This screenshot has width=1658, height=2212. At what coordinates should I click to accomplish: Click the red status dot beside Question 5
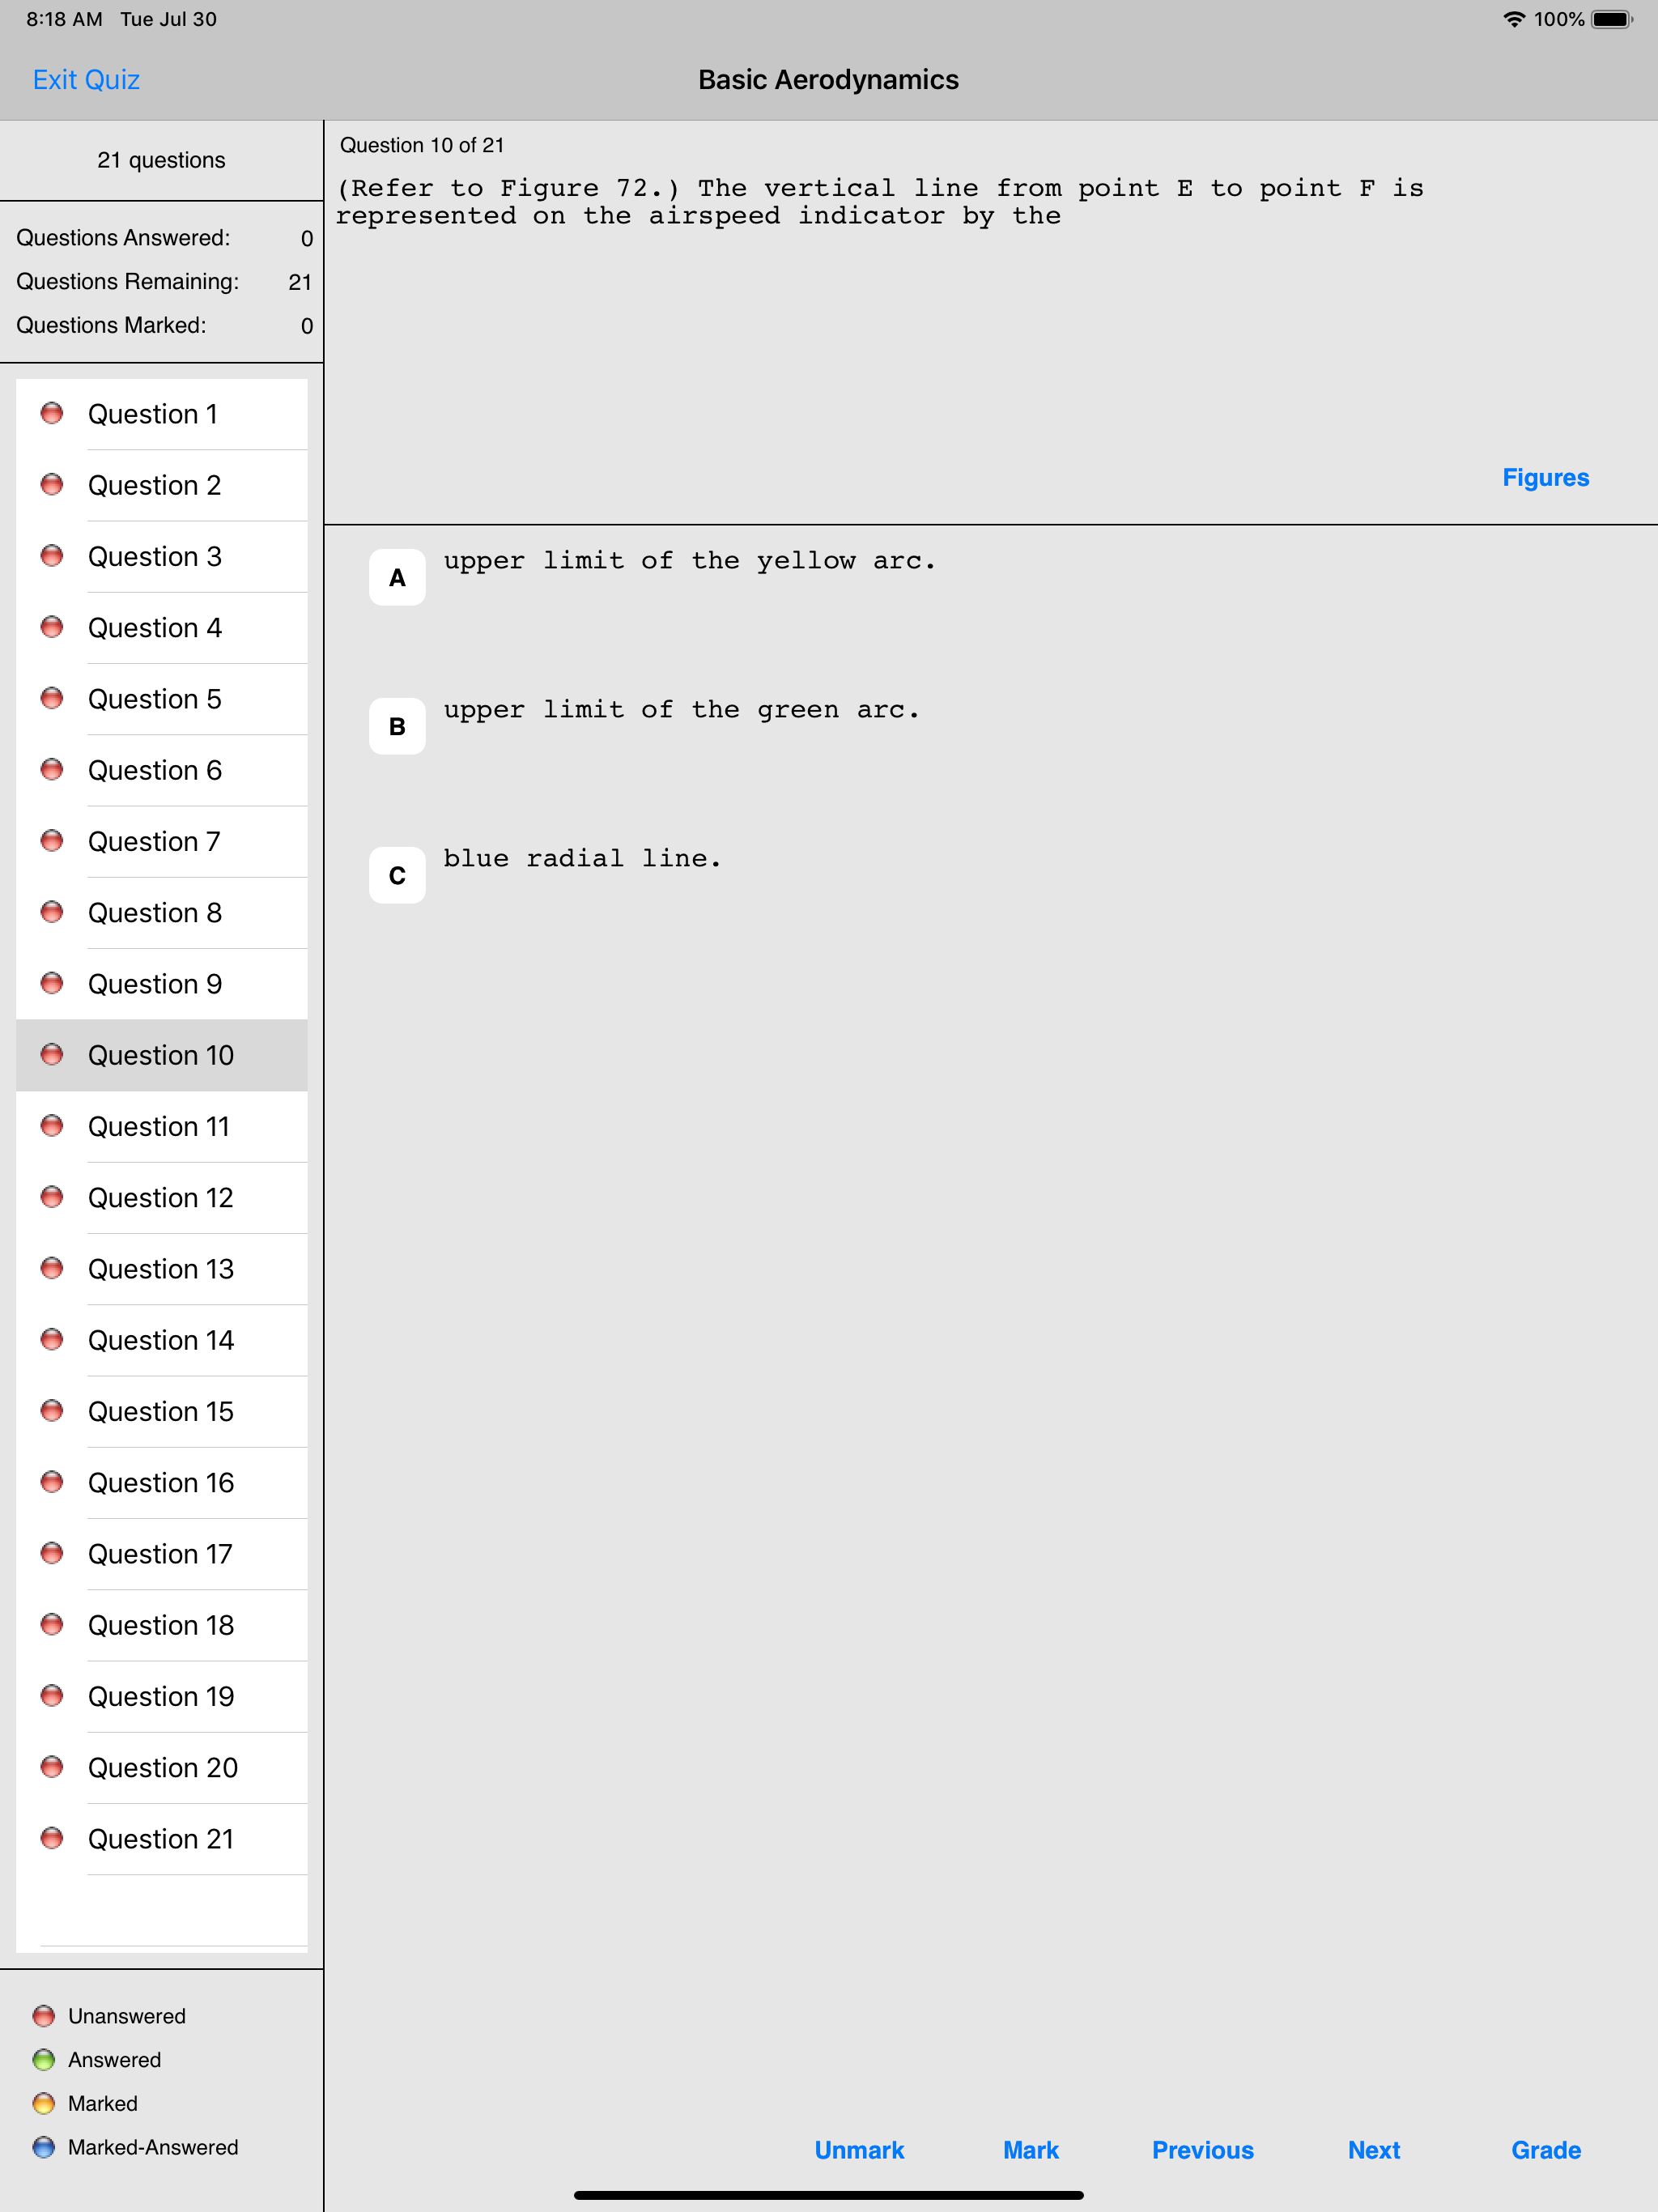pyautogui.click(x=52, y=698)
